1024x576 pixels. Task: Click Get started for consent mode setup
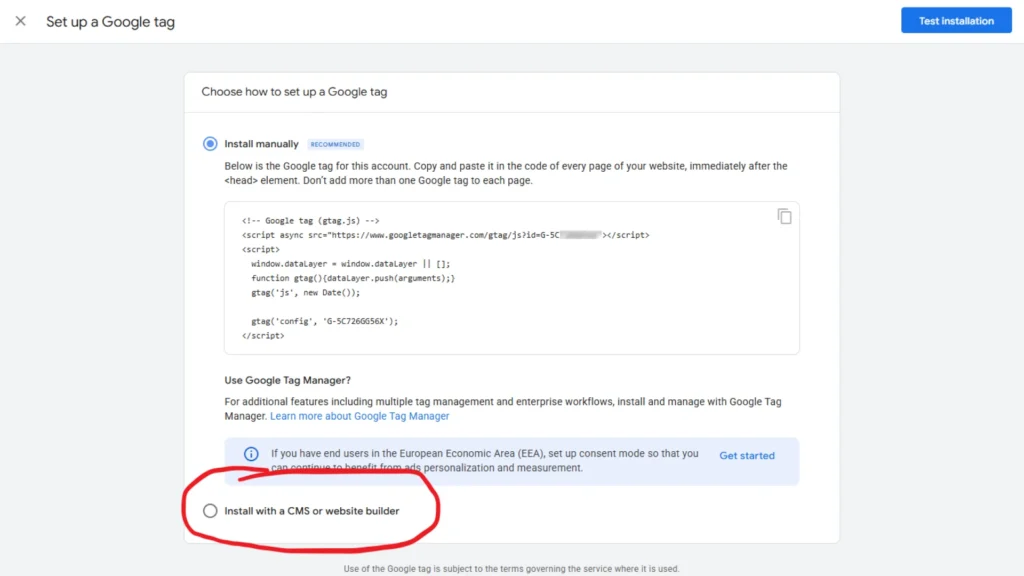point(747,455)
